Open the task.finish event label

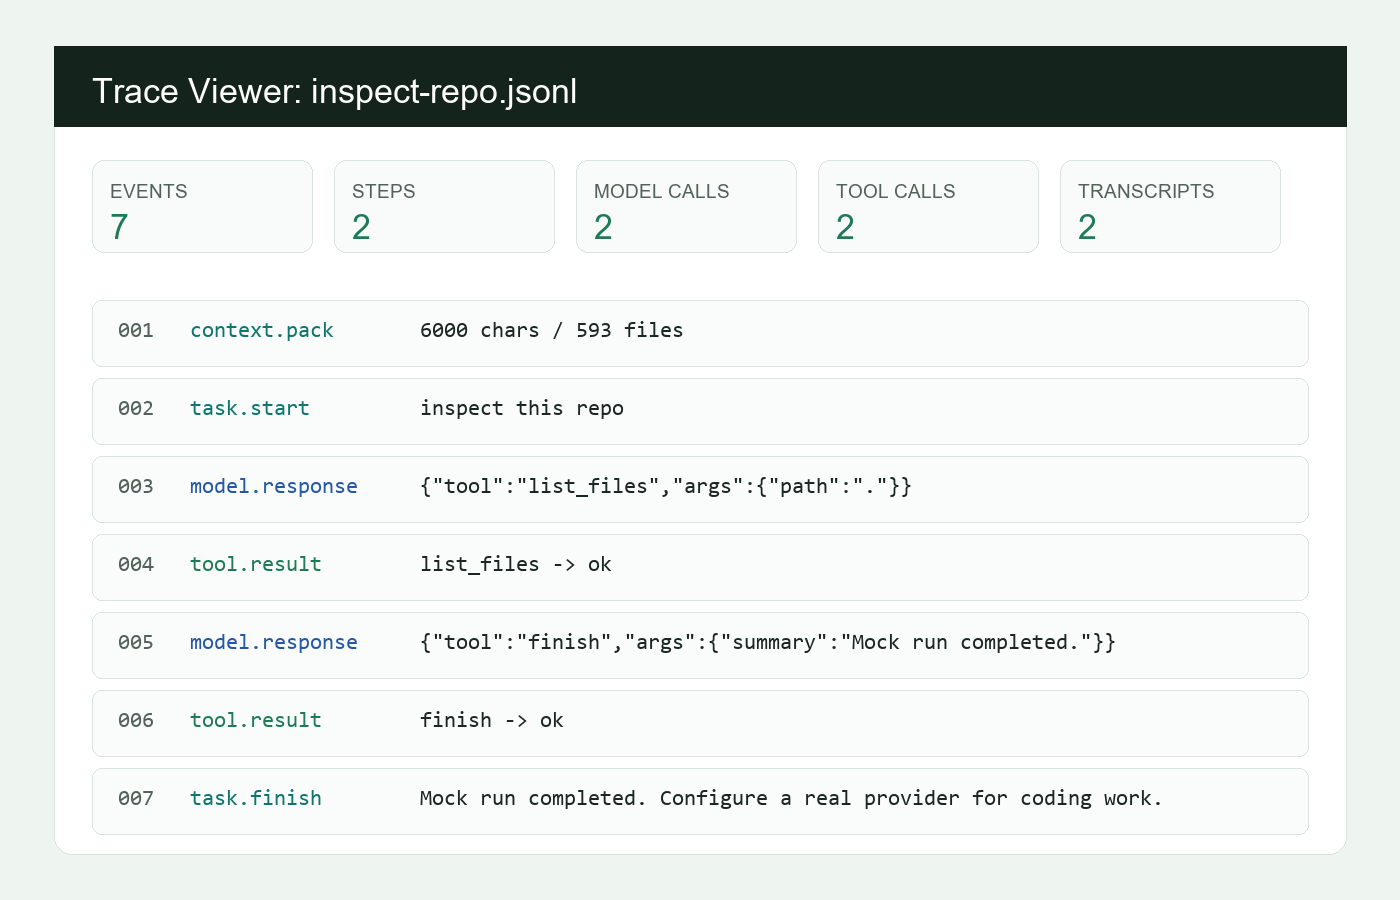coord(256,798)
